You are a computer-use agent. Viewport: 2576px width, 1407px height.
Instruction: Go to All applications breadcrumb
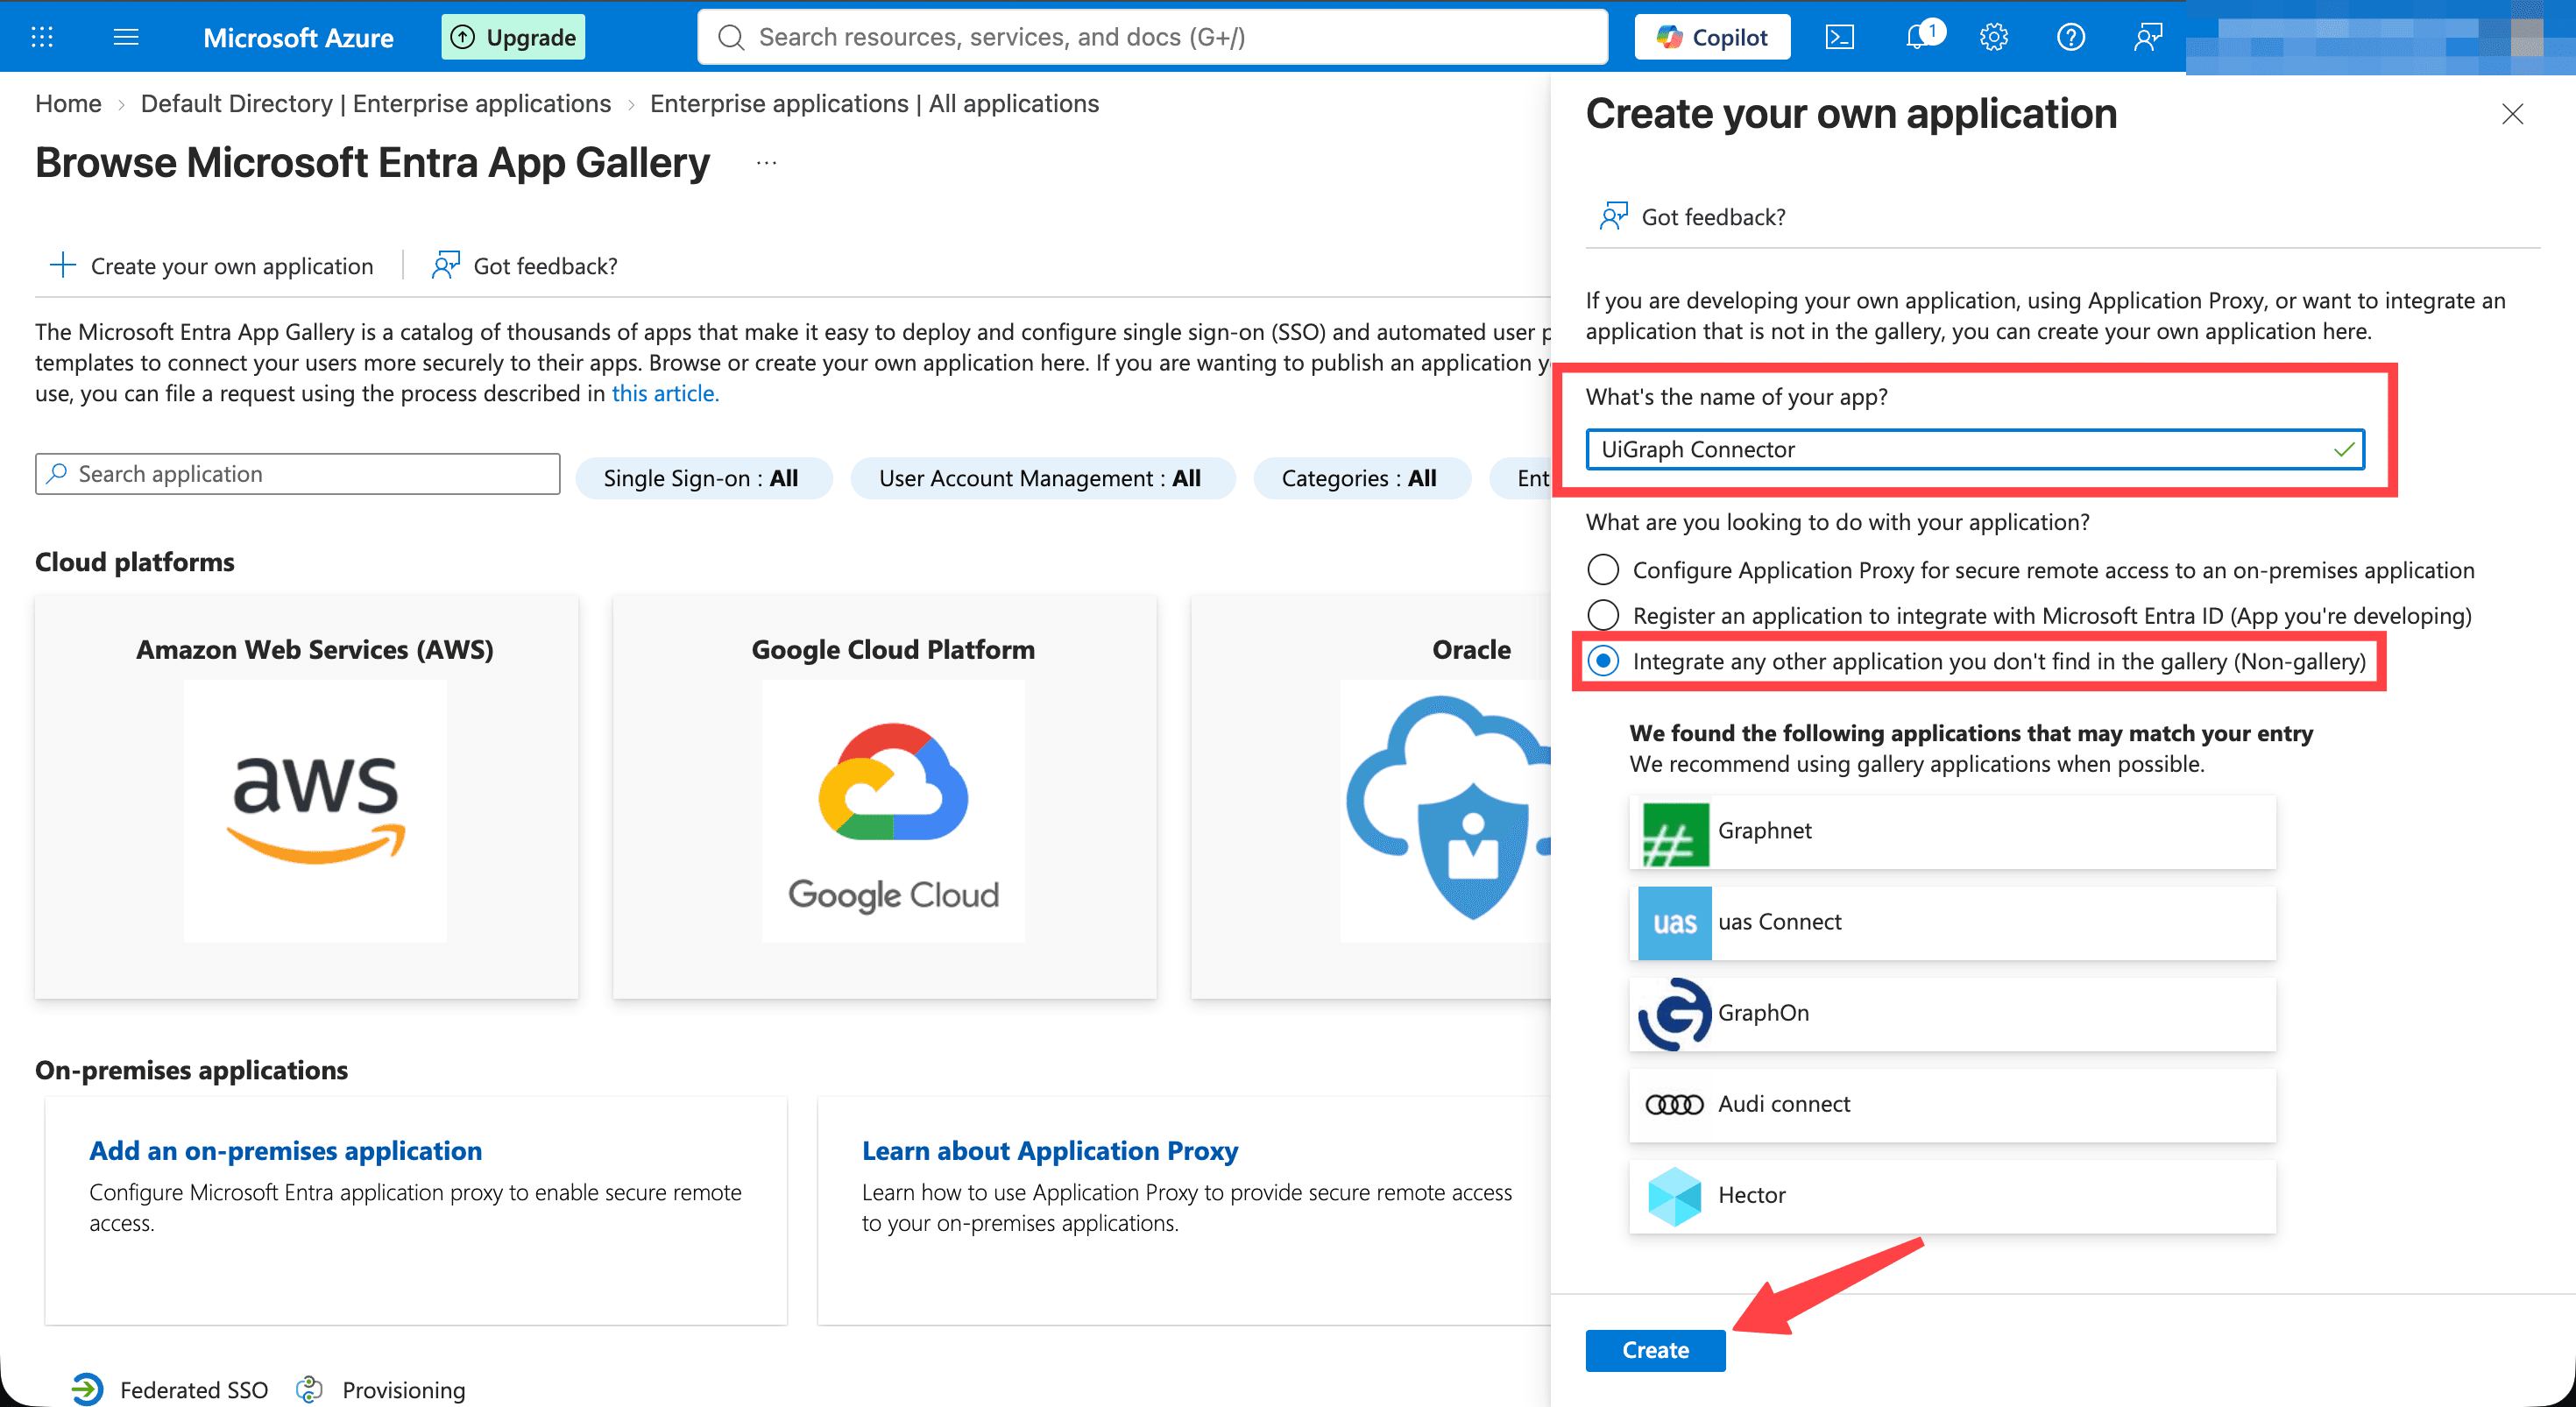pyautogui.click(x=874, y=104)
